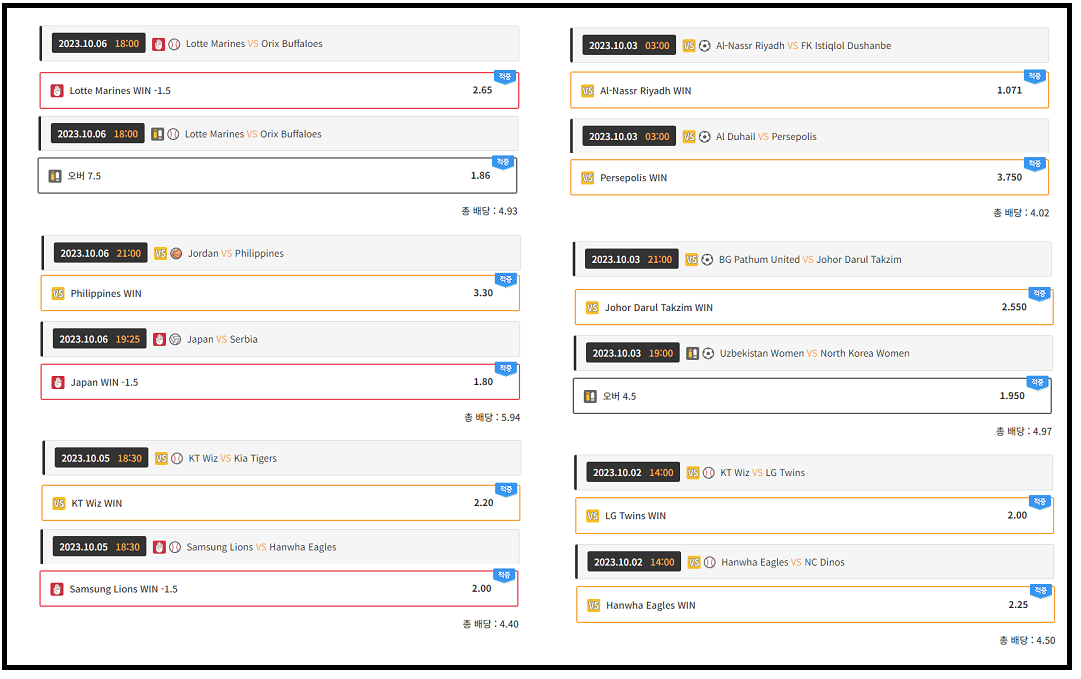Click the 3.750 odds for Persepolis WIN
Viewport: 1081px width, 679px height.
coord(1009,178)
